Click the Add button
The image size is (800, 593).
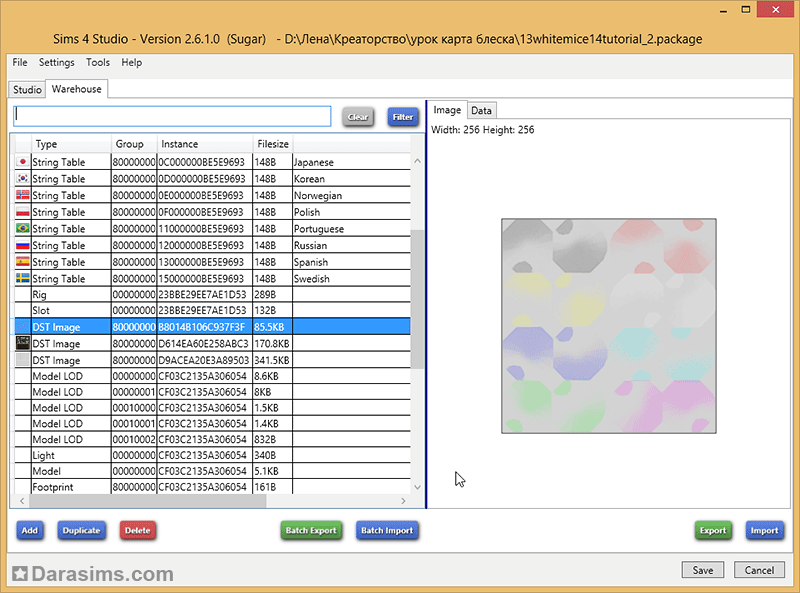click(x=30, y=530)
